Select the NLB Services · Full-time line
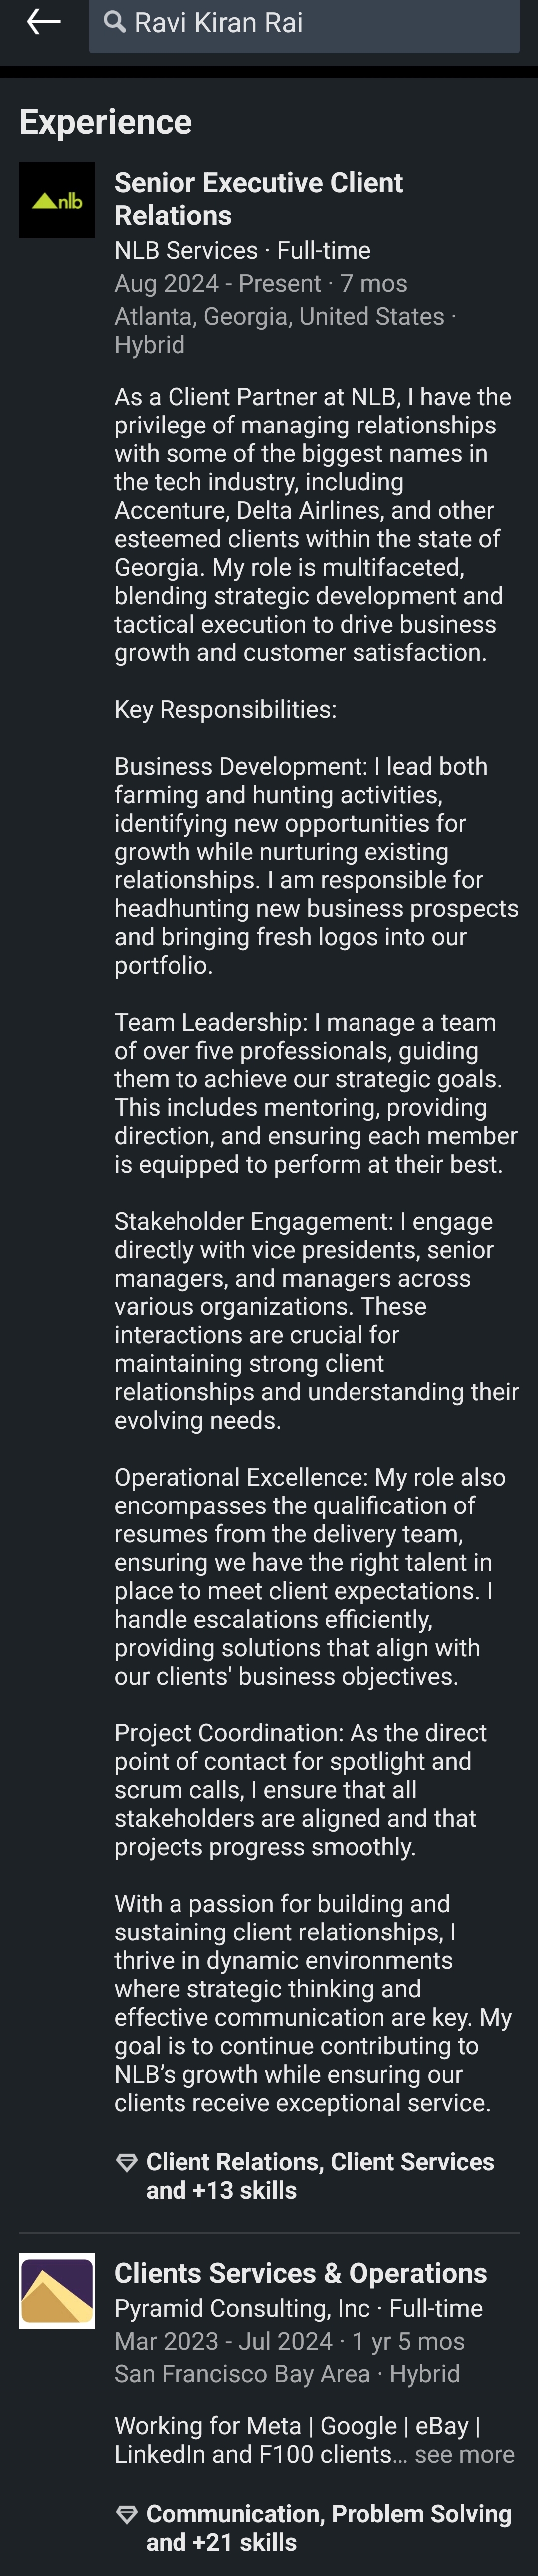The height and width of the screenshot is (2576, 538). [x=243, y=250]
